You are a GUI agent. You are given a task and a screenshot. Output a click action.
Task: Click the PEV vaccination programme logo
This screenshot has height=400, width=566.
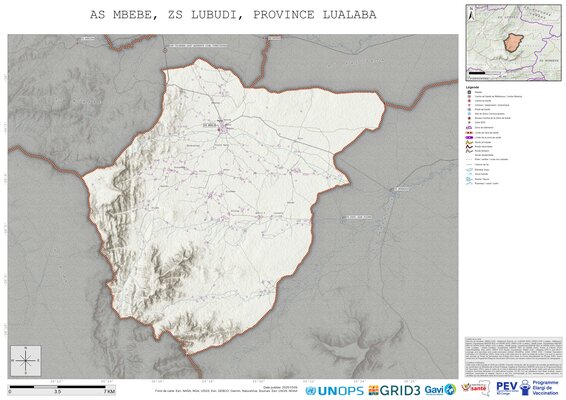point(528,388)
